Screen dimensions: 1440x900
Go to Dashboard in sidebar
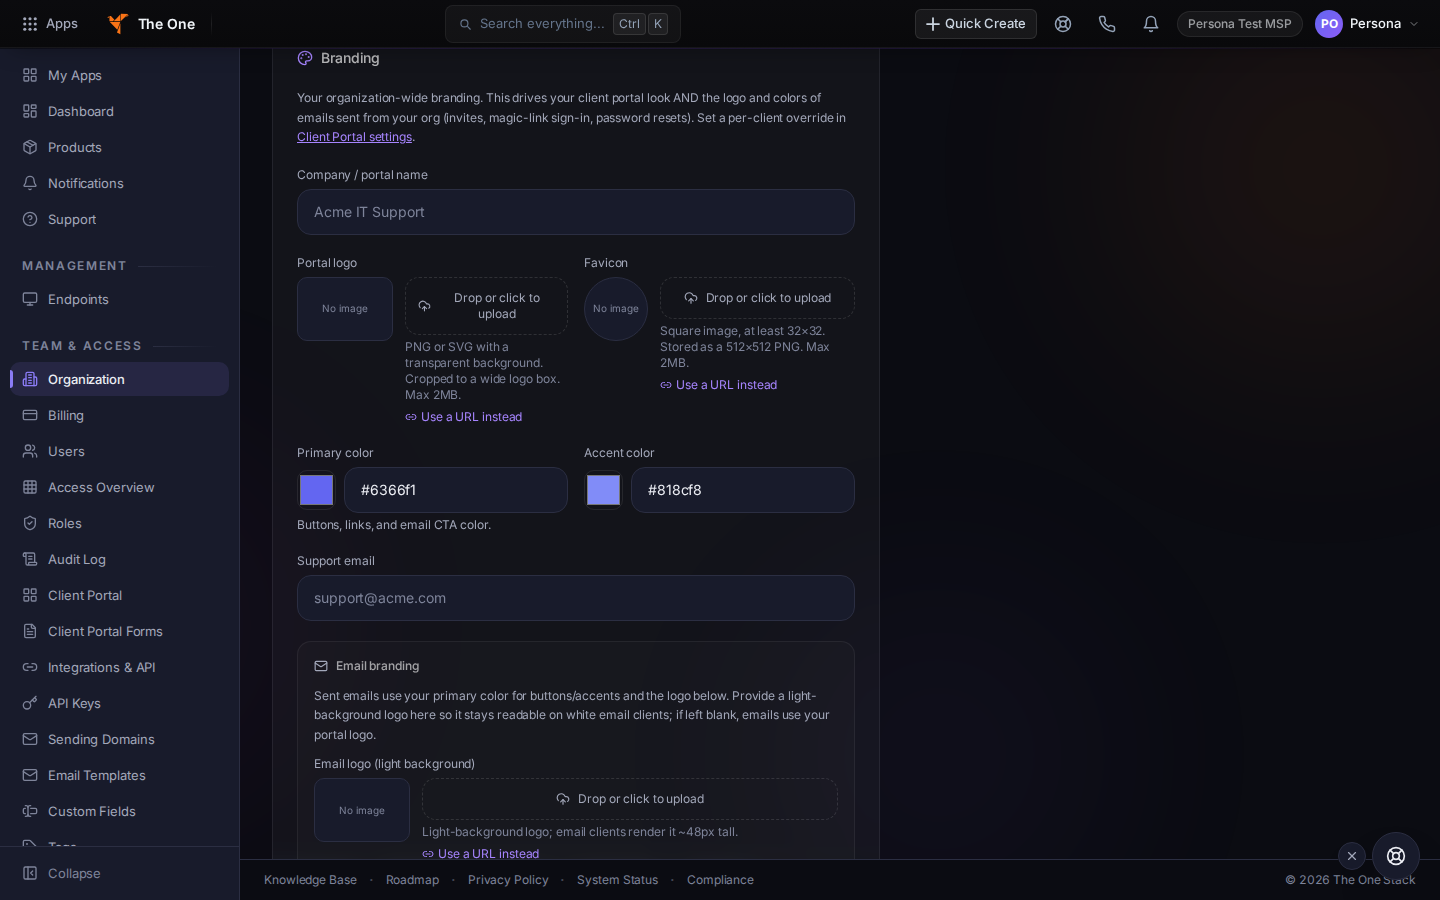120,111
